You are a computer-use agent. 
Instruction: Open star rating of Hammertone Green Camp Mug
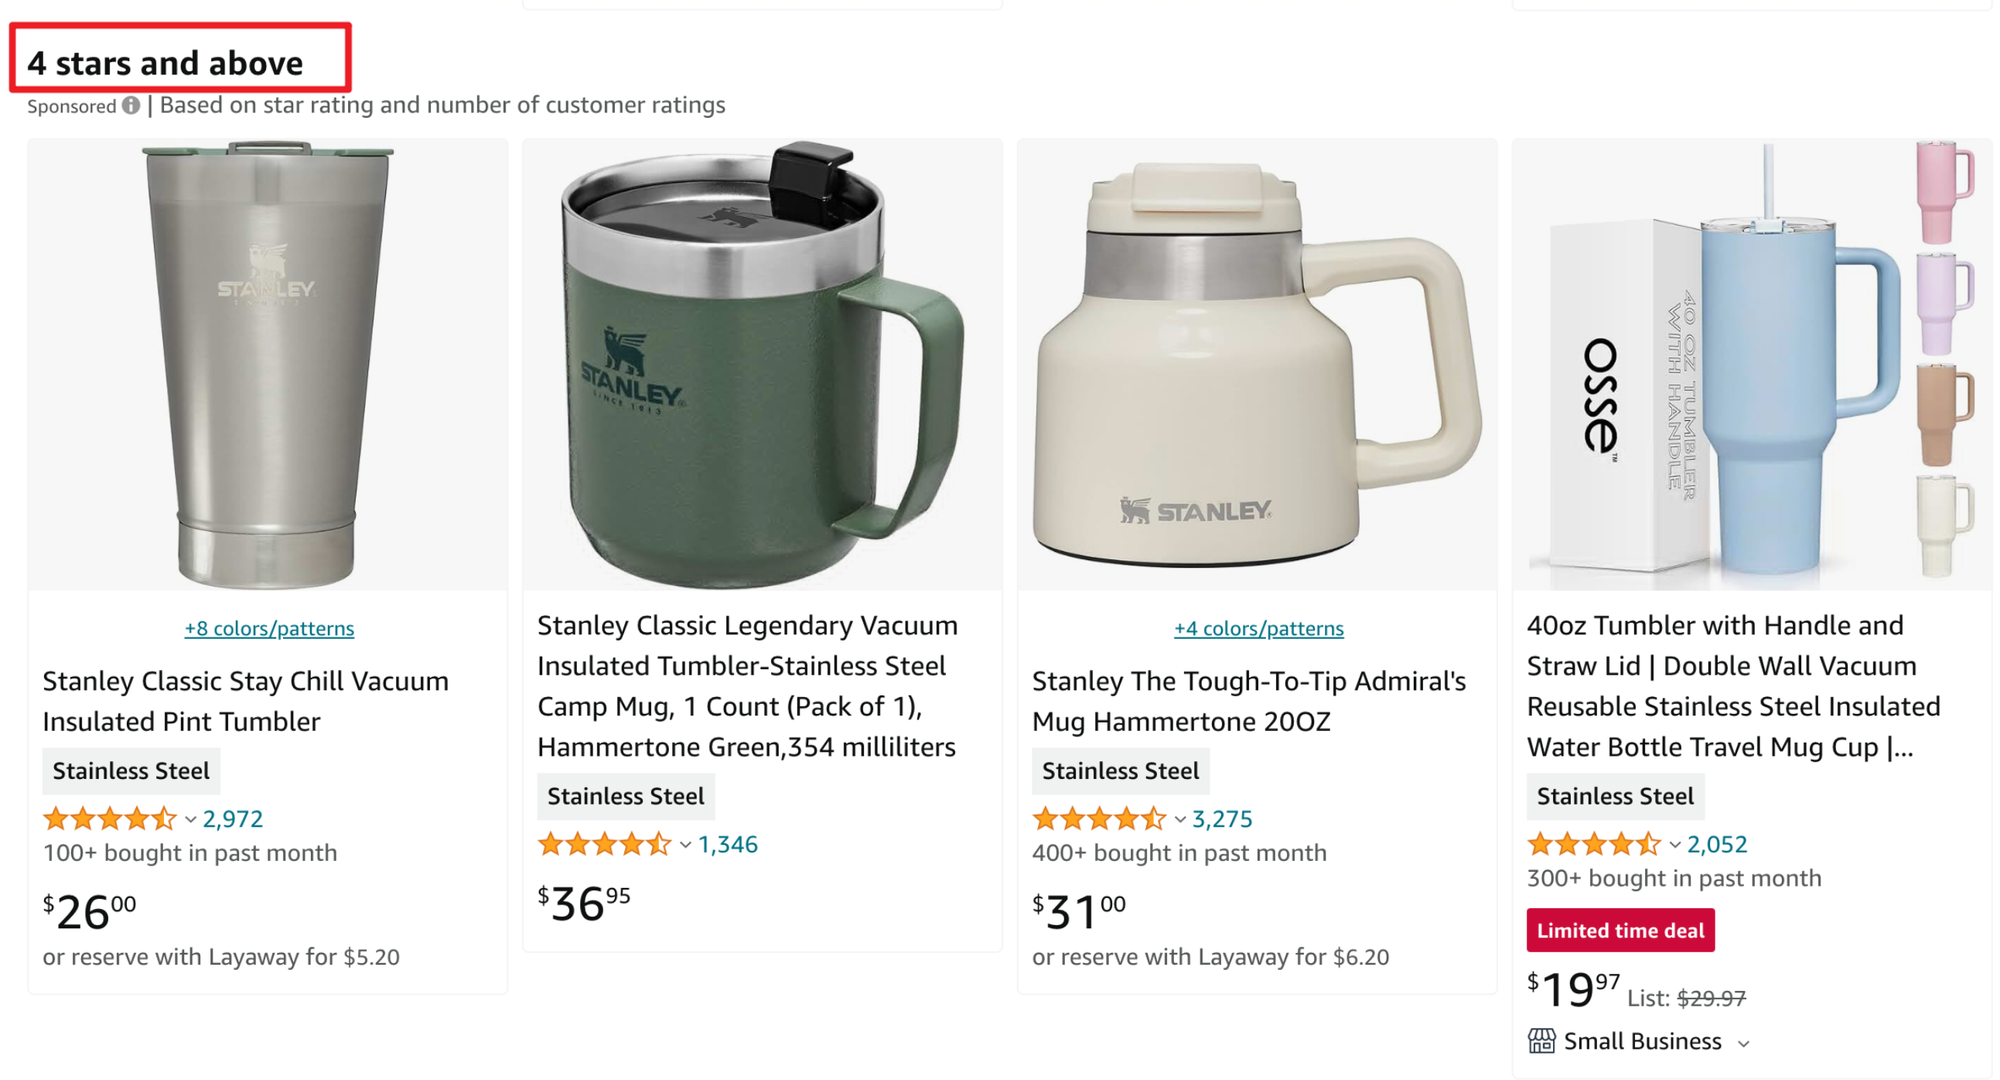click(604, 844)
